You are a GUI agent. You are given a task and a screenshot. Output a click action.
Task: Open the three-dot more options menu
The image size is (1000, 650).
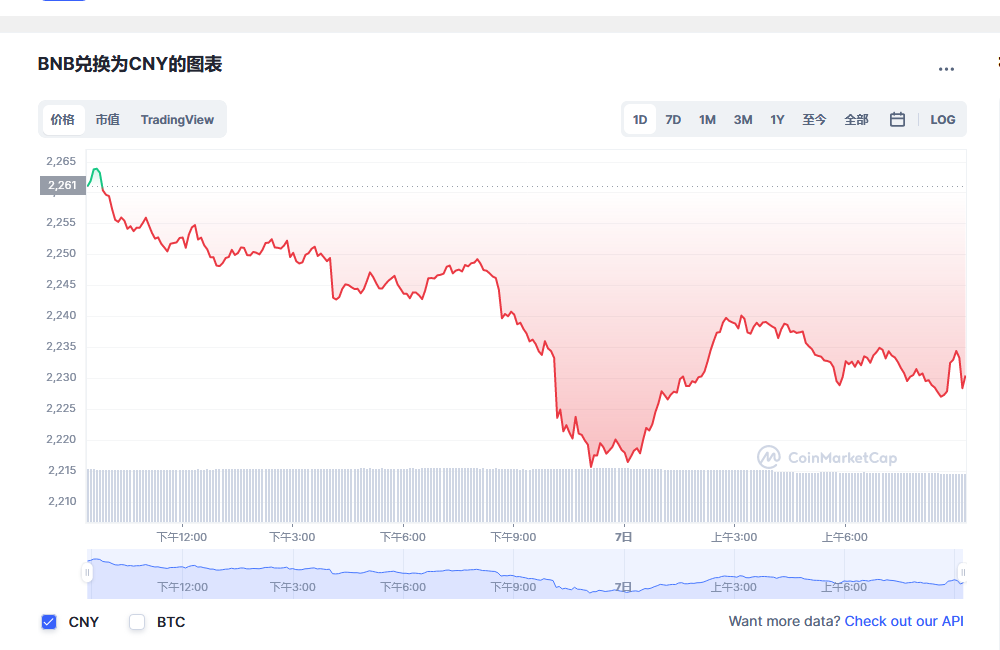click(946, 69)
